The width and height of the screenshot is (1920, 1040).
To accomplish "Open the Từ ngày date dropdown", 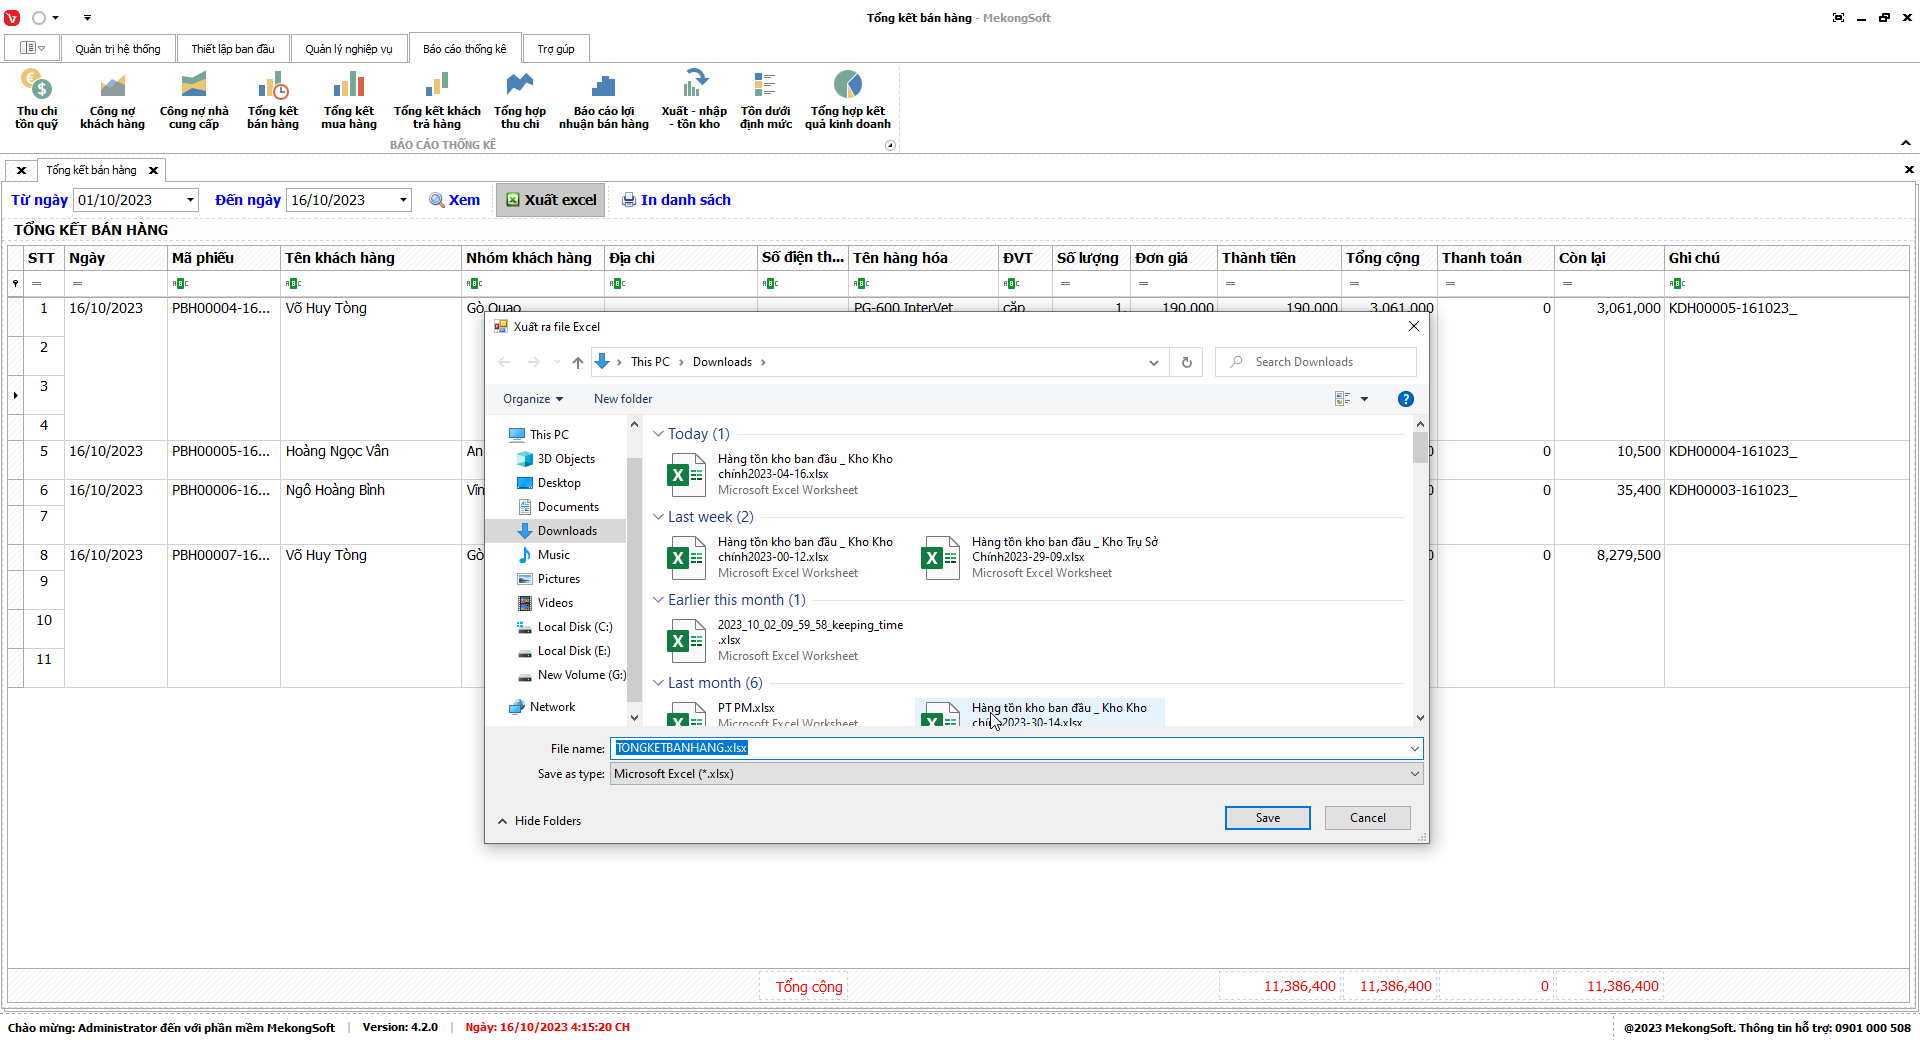I will click(x=190, y=200).
